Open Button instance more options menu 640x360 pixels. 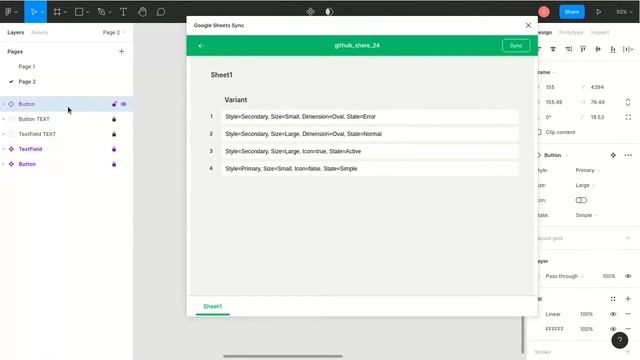(x=628, y=155)
